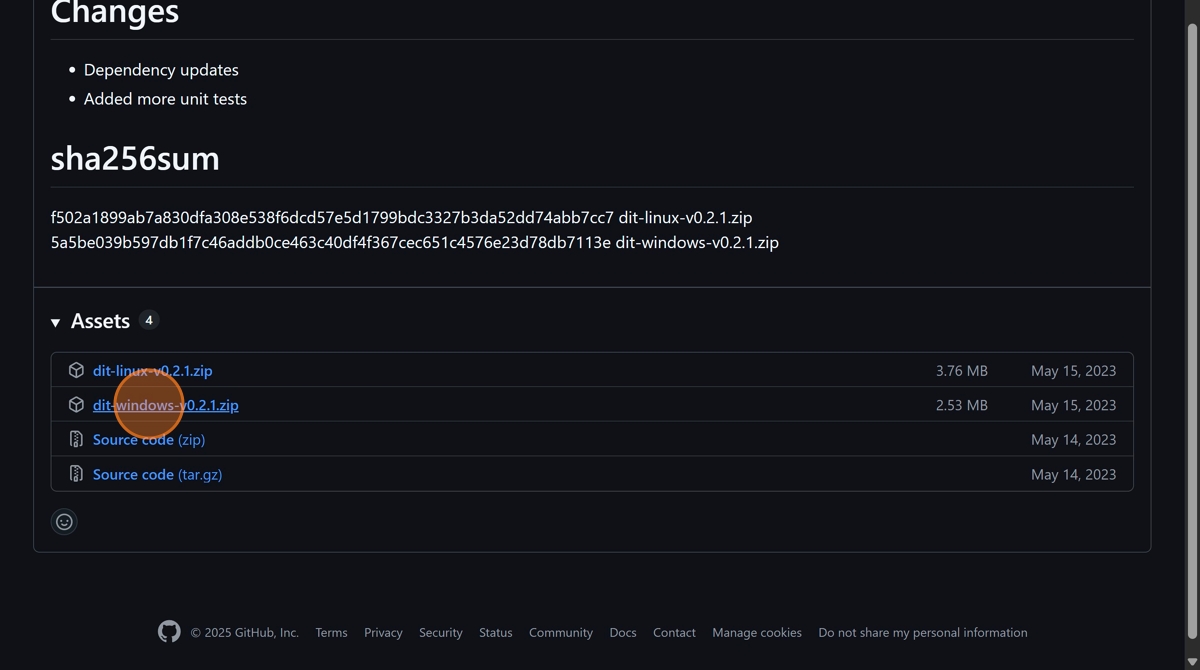Click the archive icon beside Source code (tar.gz)

coord(76,474)
